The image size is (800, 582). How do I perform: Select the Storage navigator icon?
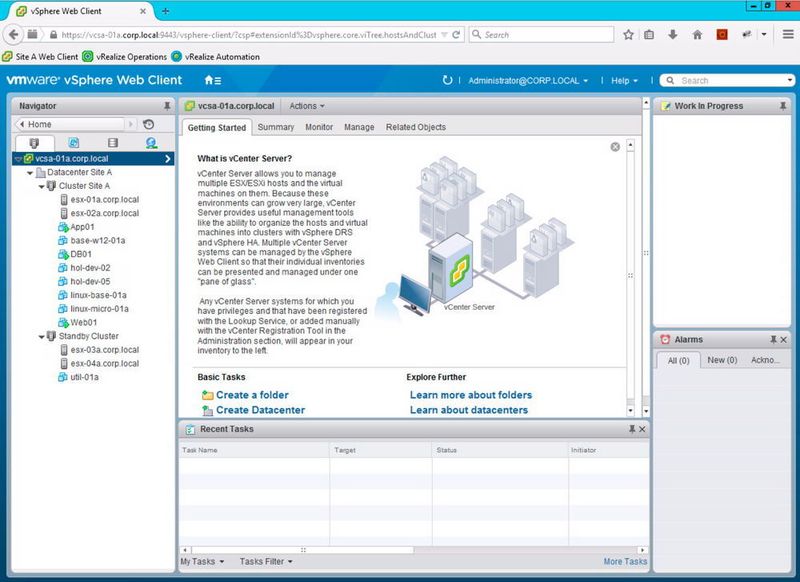tap(113, 143)
